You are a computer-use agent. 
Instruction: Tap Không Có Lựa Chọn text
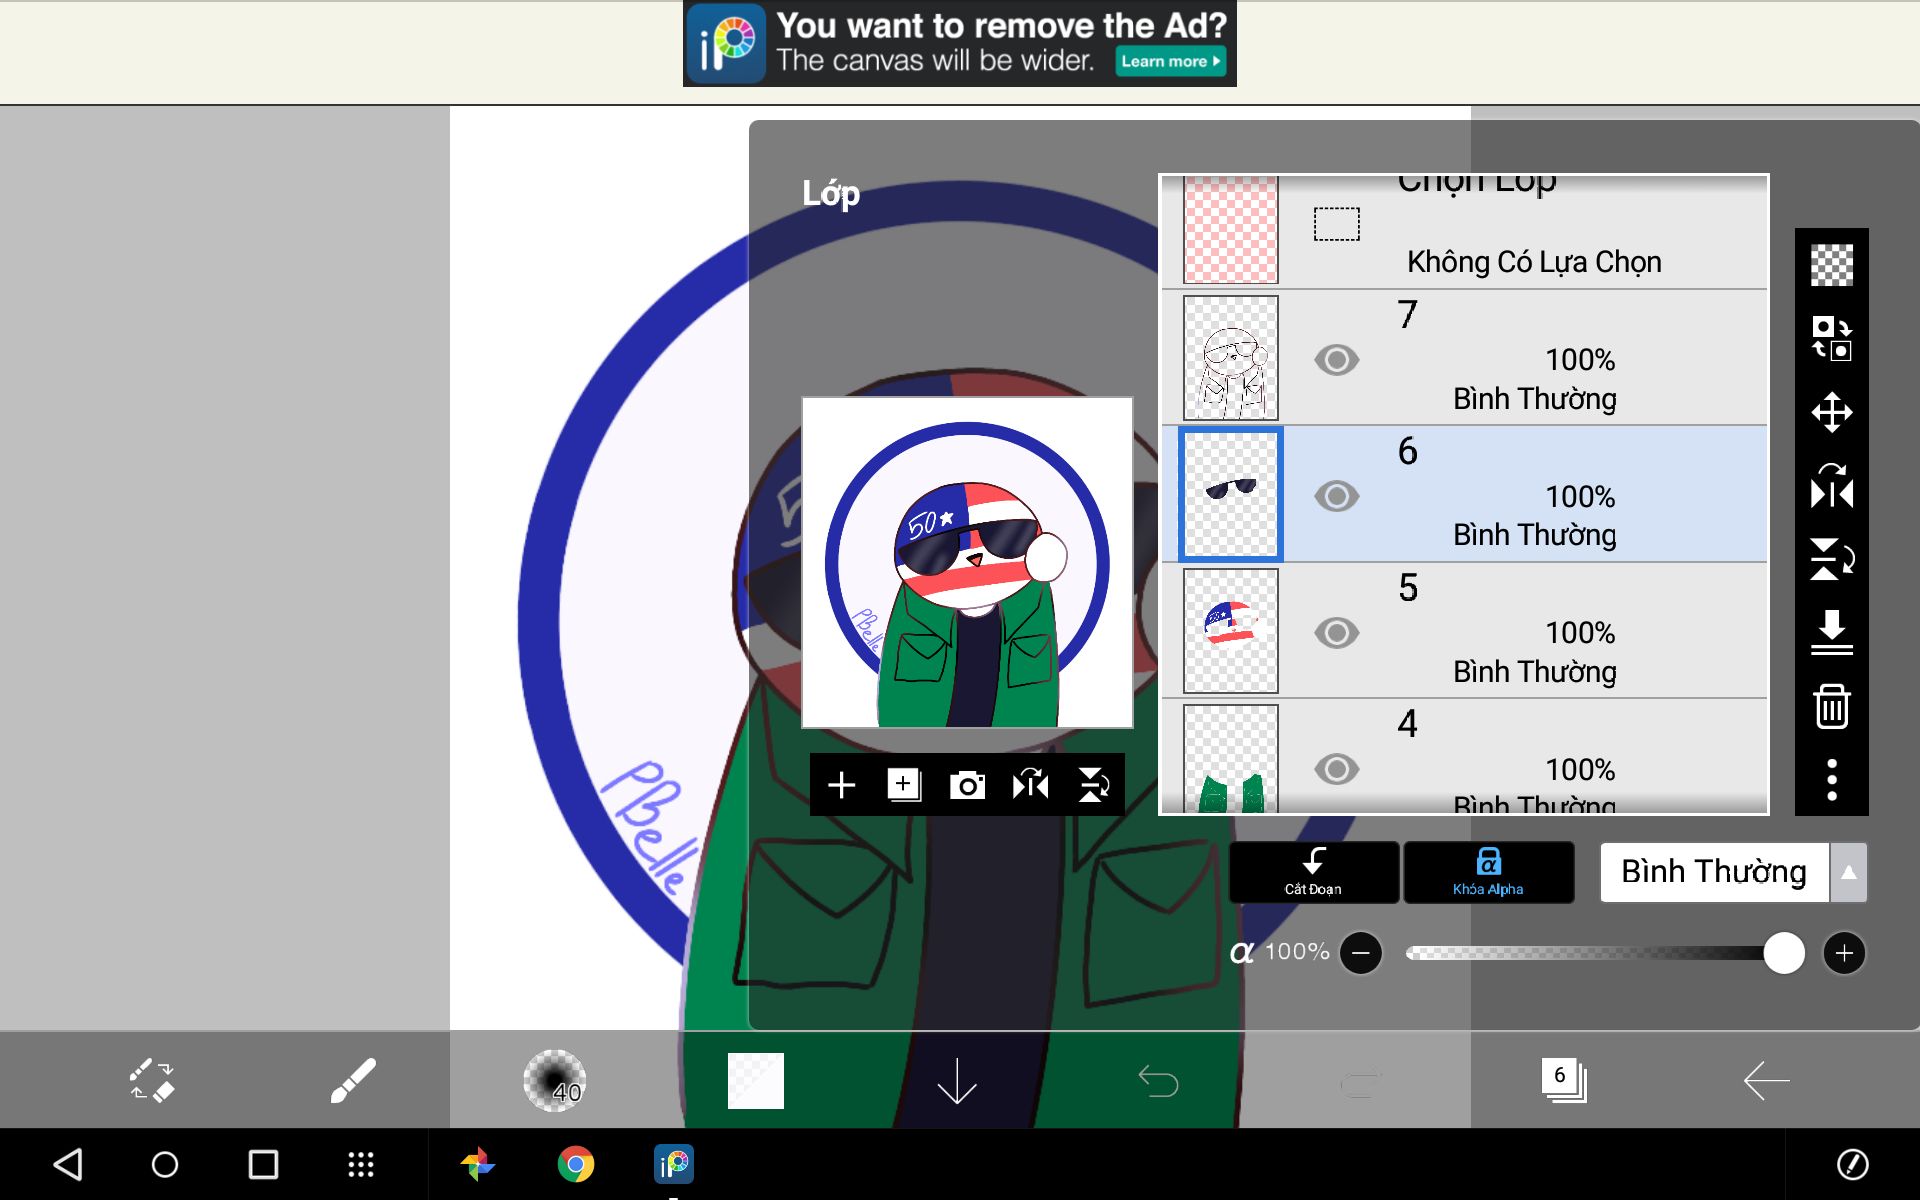[x=1534, y=262]
